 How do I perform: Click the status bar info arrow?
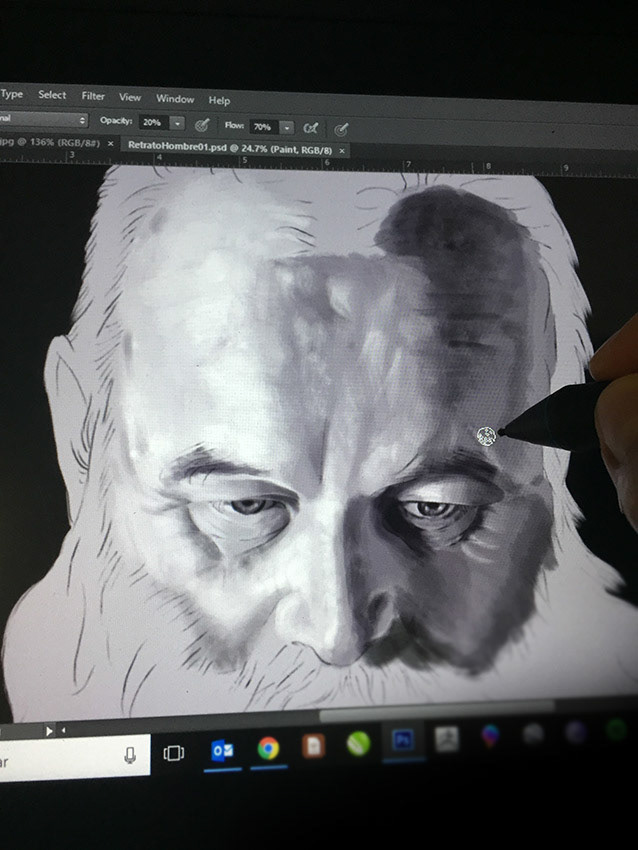click(x=49, y=731)
